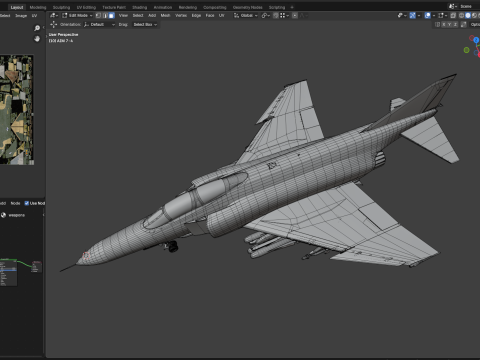Open Global transform orientation dropdown

click(x=246, y=15)
